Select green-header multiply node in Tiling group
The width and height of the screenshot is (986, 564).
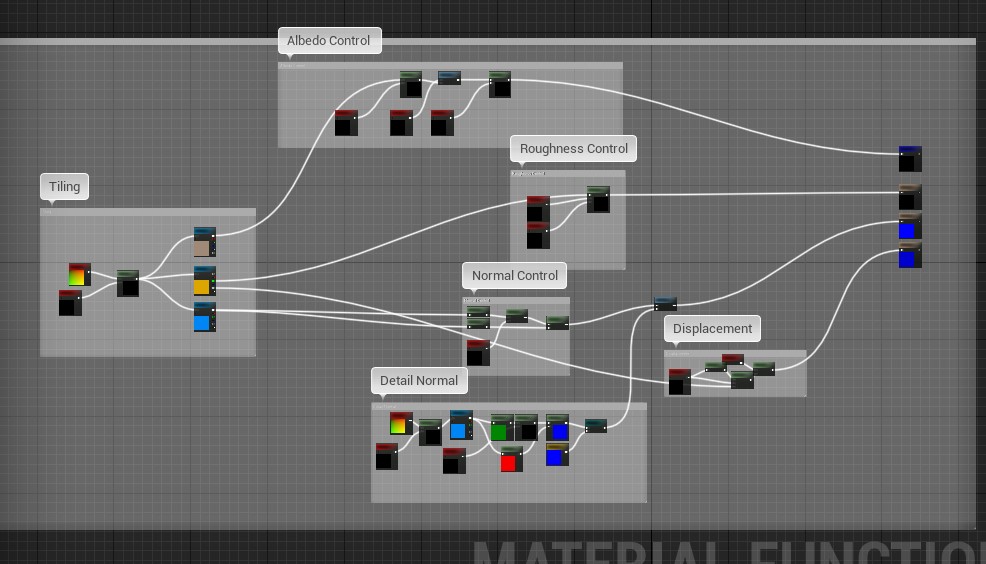pos(128,284)
